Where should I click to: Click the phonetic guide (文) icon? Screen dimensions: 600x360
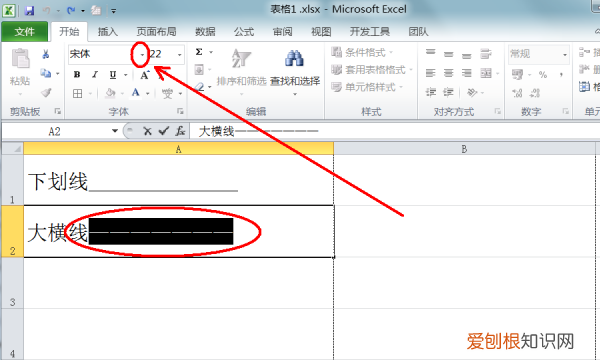[167, 93]
